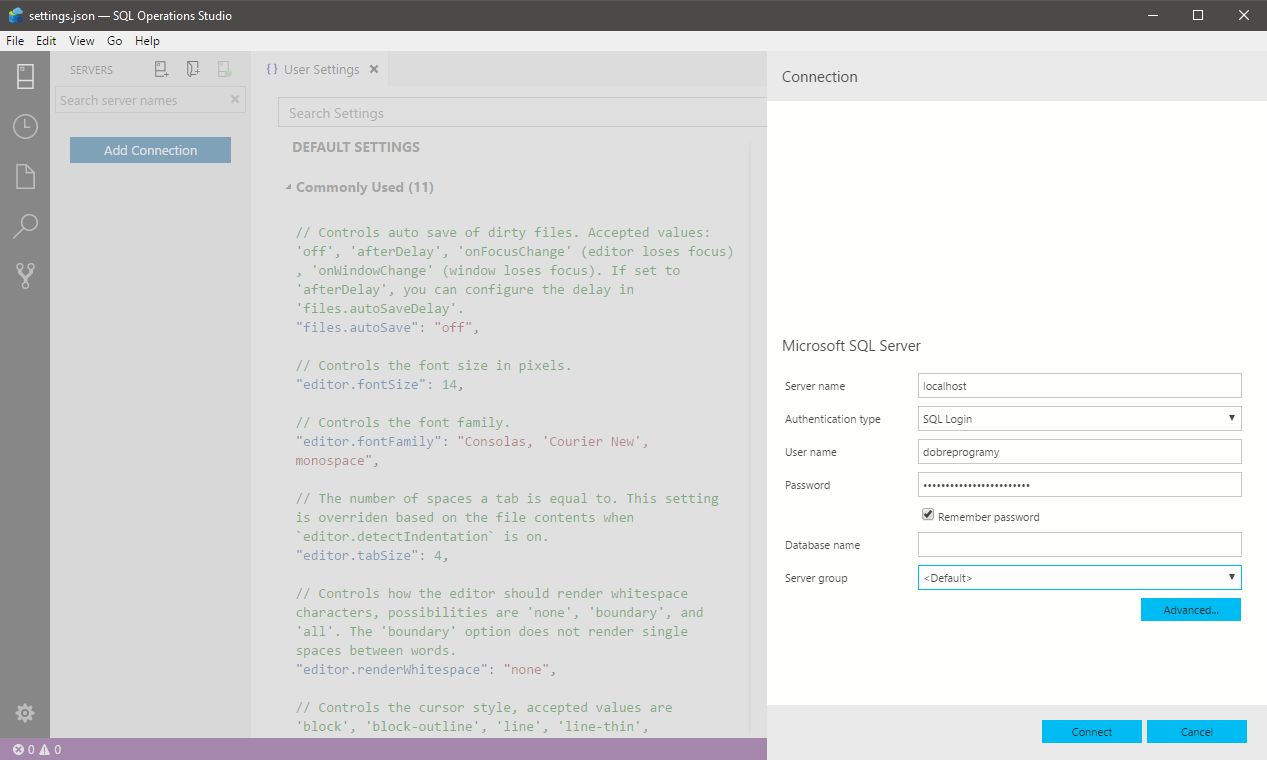Open the Servers view in activity bar
1267x760 pixels.
pos(25,76)
